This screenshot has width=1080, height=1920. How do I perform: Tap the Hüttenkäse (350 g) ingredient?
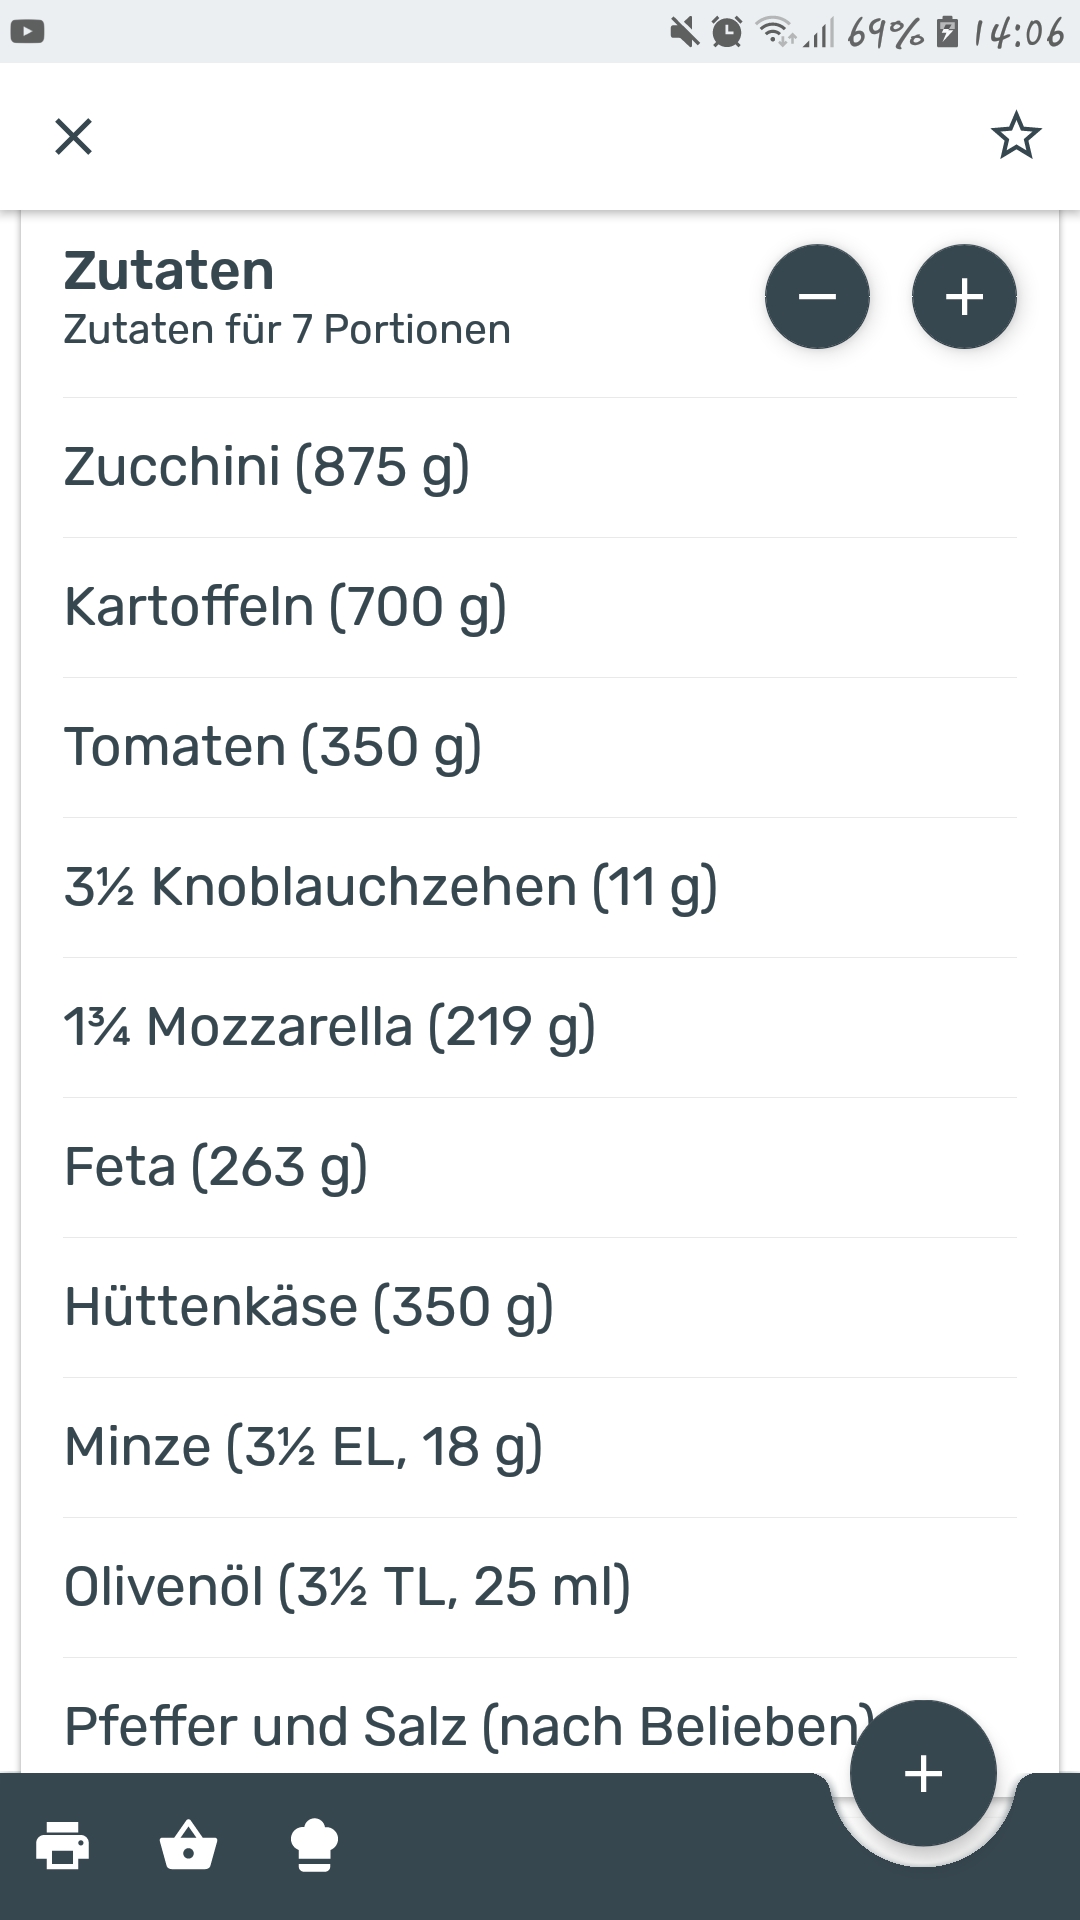coord(309,1307)
